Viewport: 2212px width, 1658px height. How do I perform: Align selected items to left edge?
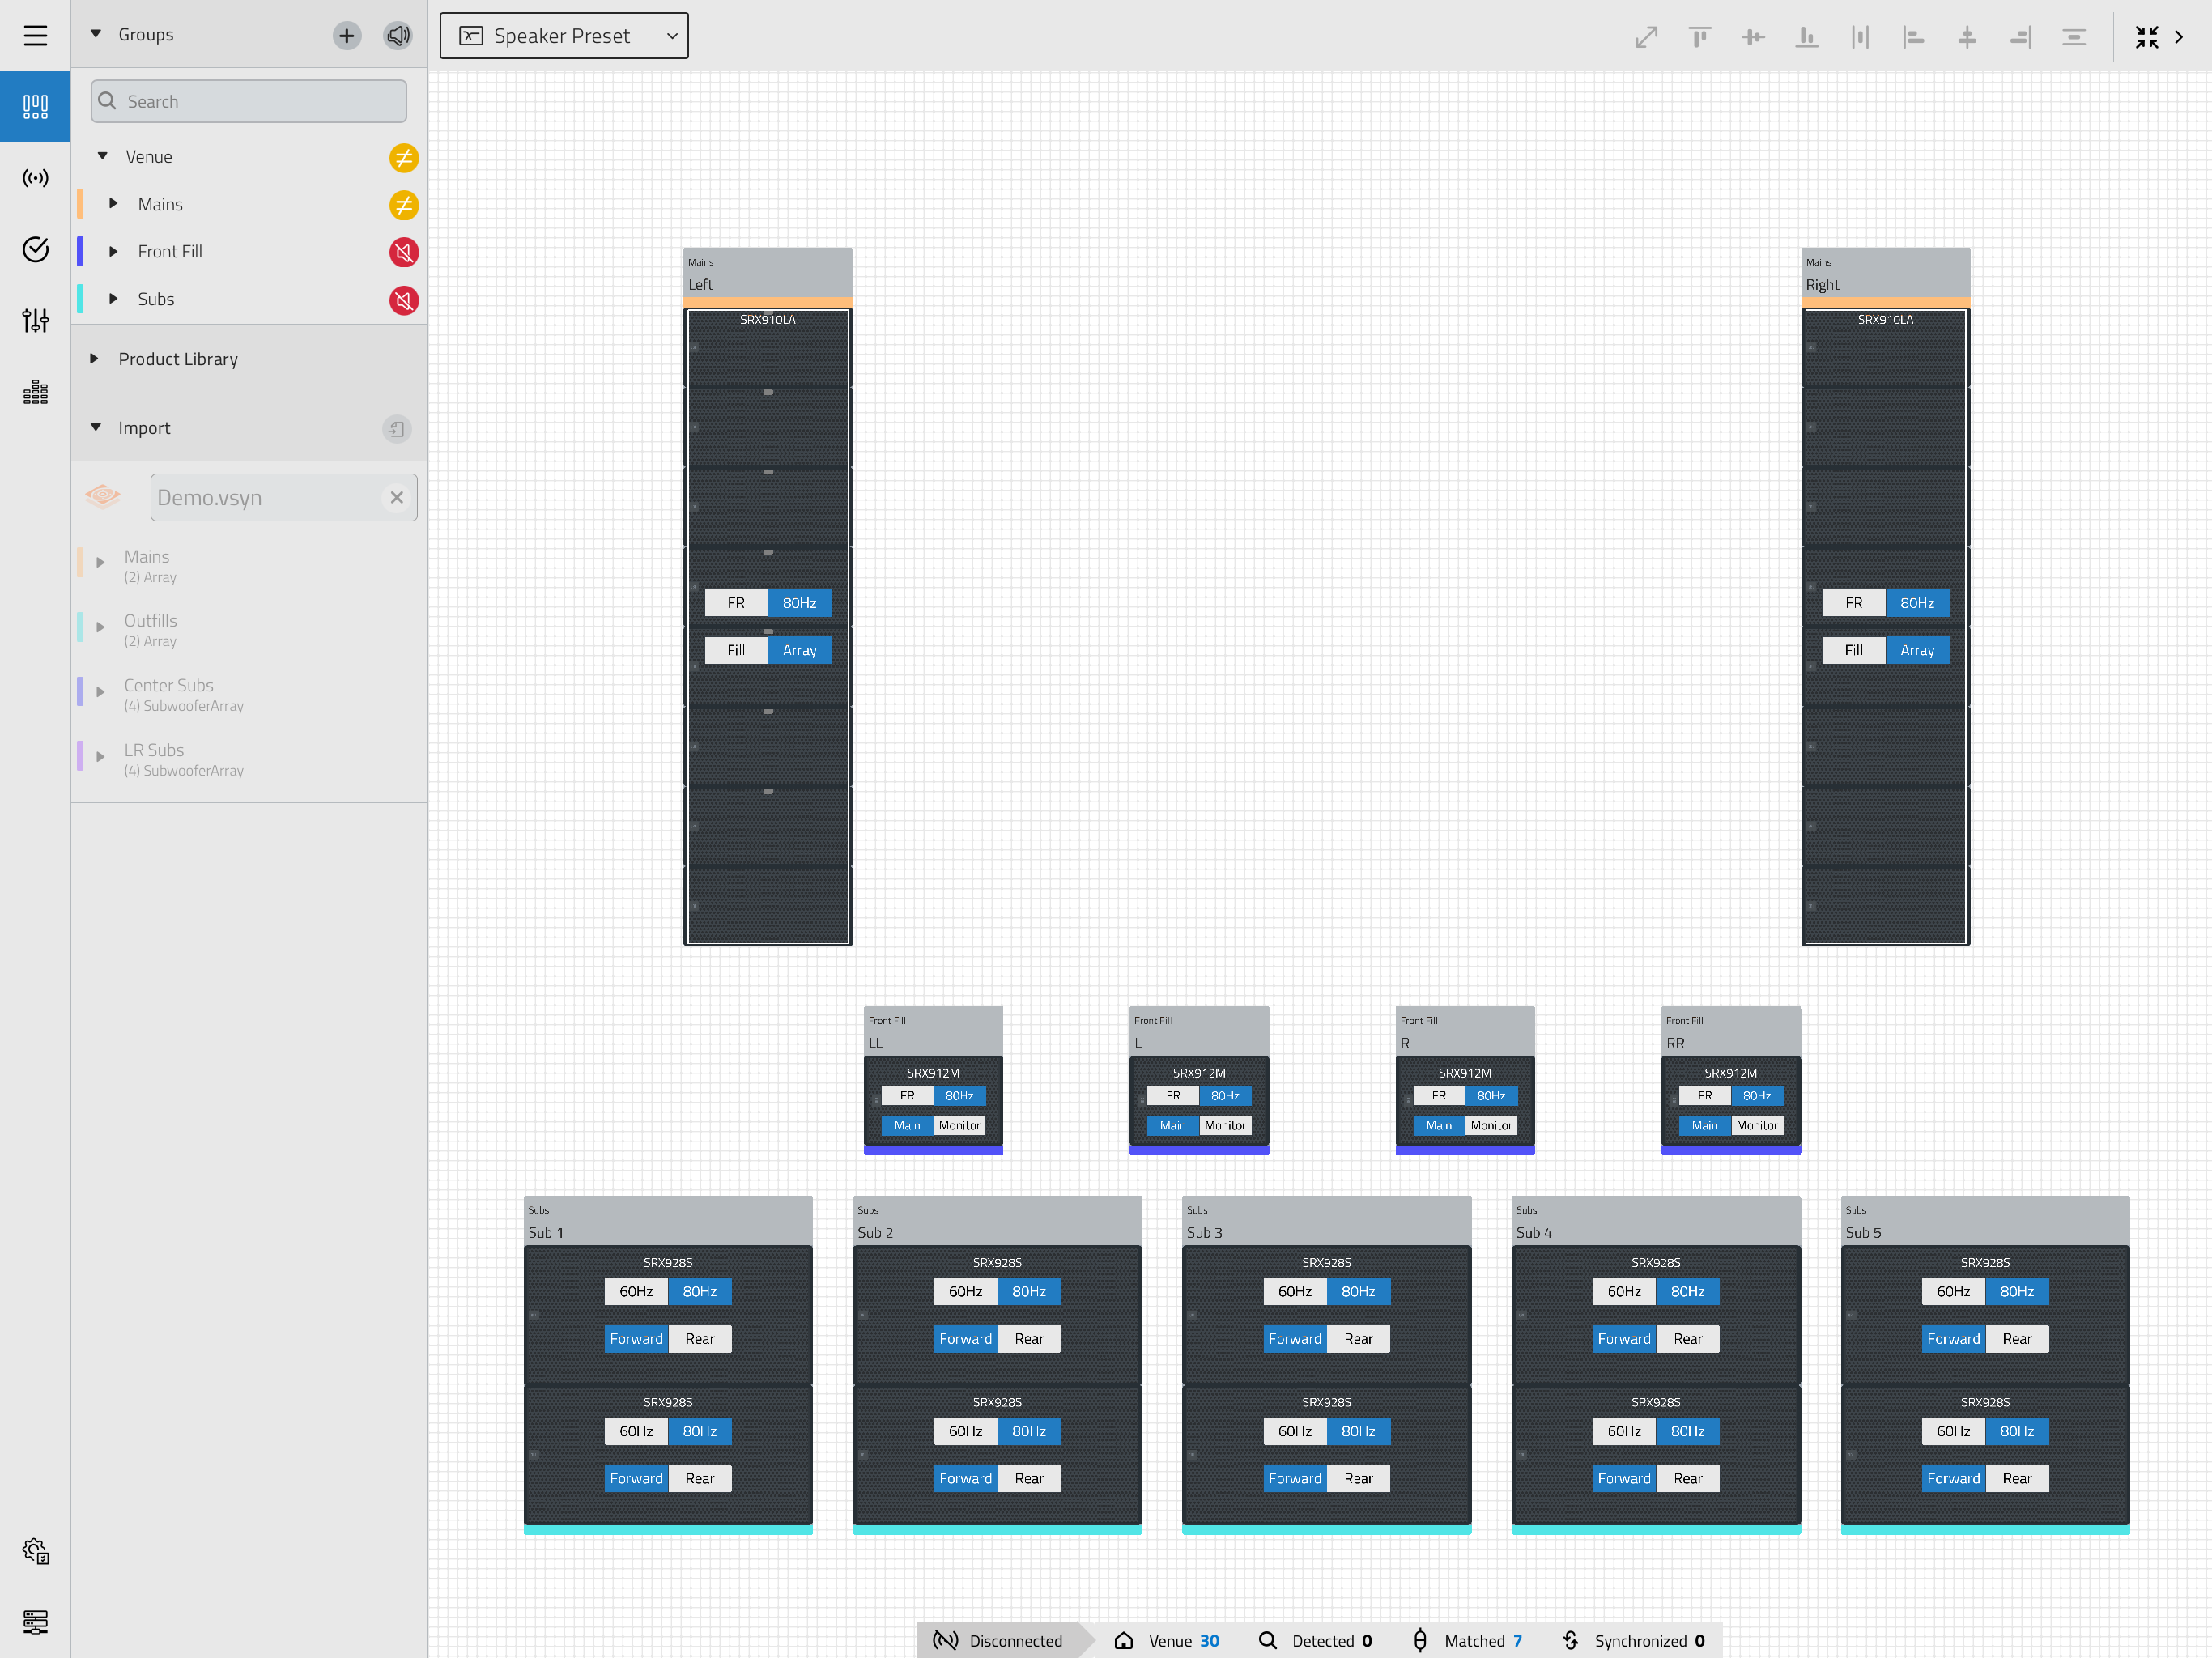pos(1913,37)
